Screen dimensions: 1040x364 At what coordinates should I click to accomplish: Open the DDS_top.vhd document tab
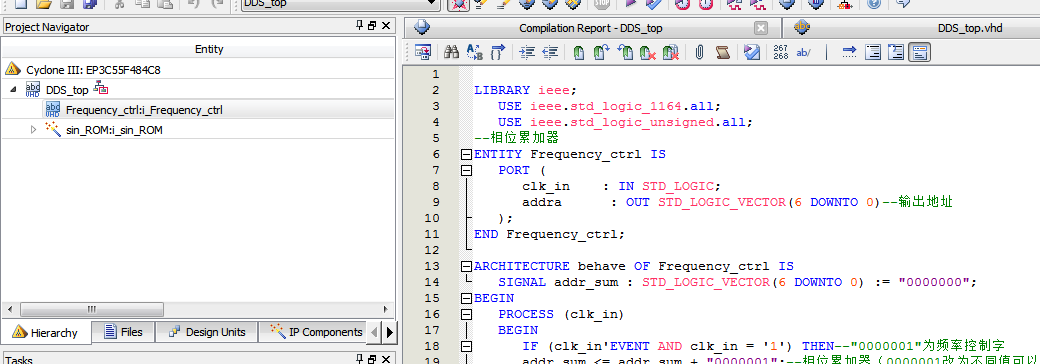tap(970, 28)
